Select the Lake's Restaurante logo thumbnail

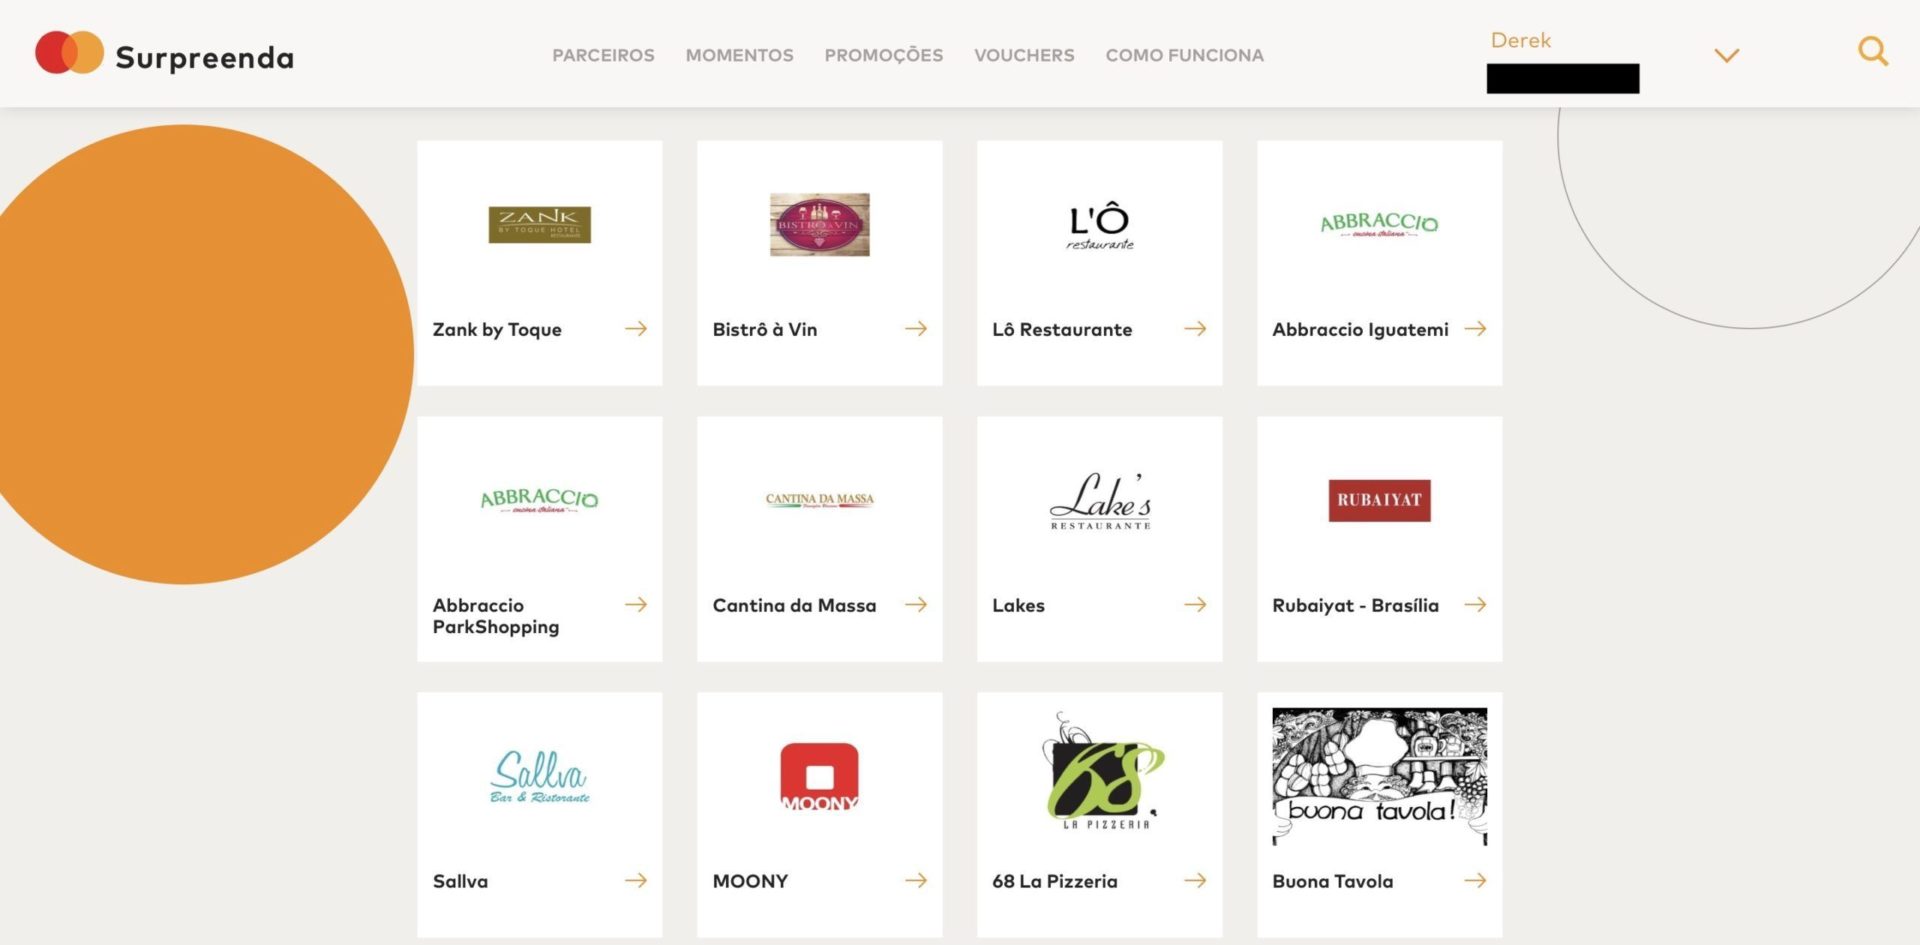click(x=1100, y=501)
